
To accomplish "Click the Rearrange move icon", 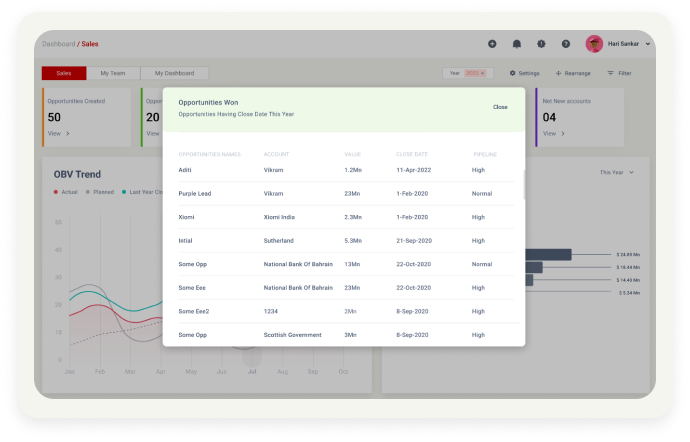I will click(573, 73).
